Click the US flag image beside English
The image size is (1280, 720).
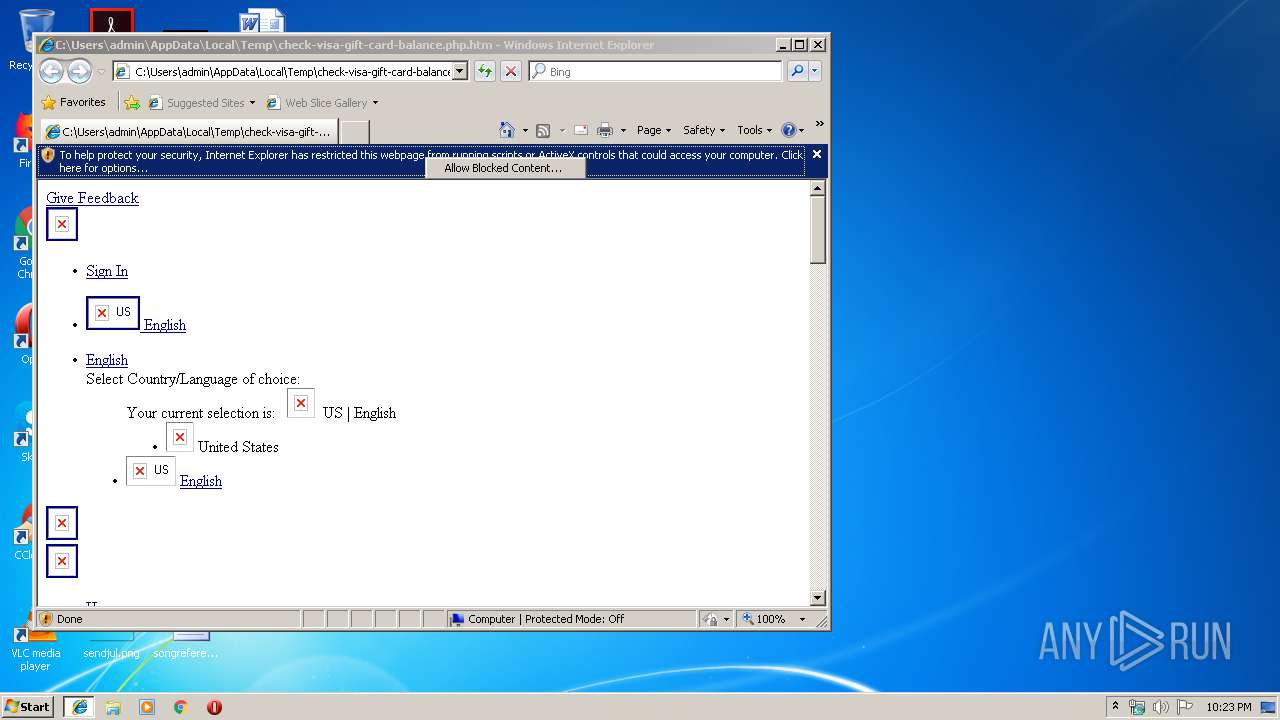(x=112, y=312)
